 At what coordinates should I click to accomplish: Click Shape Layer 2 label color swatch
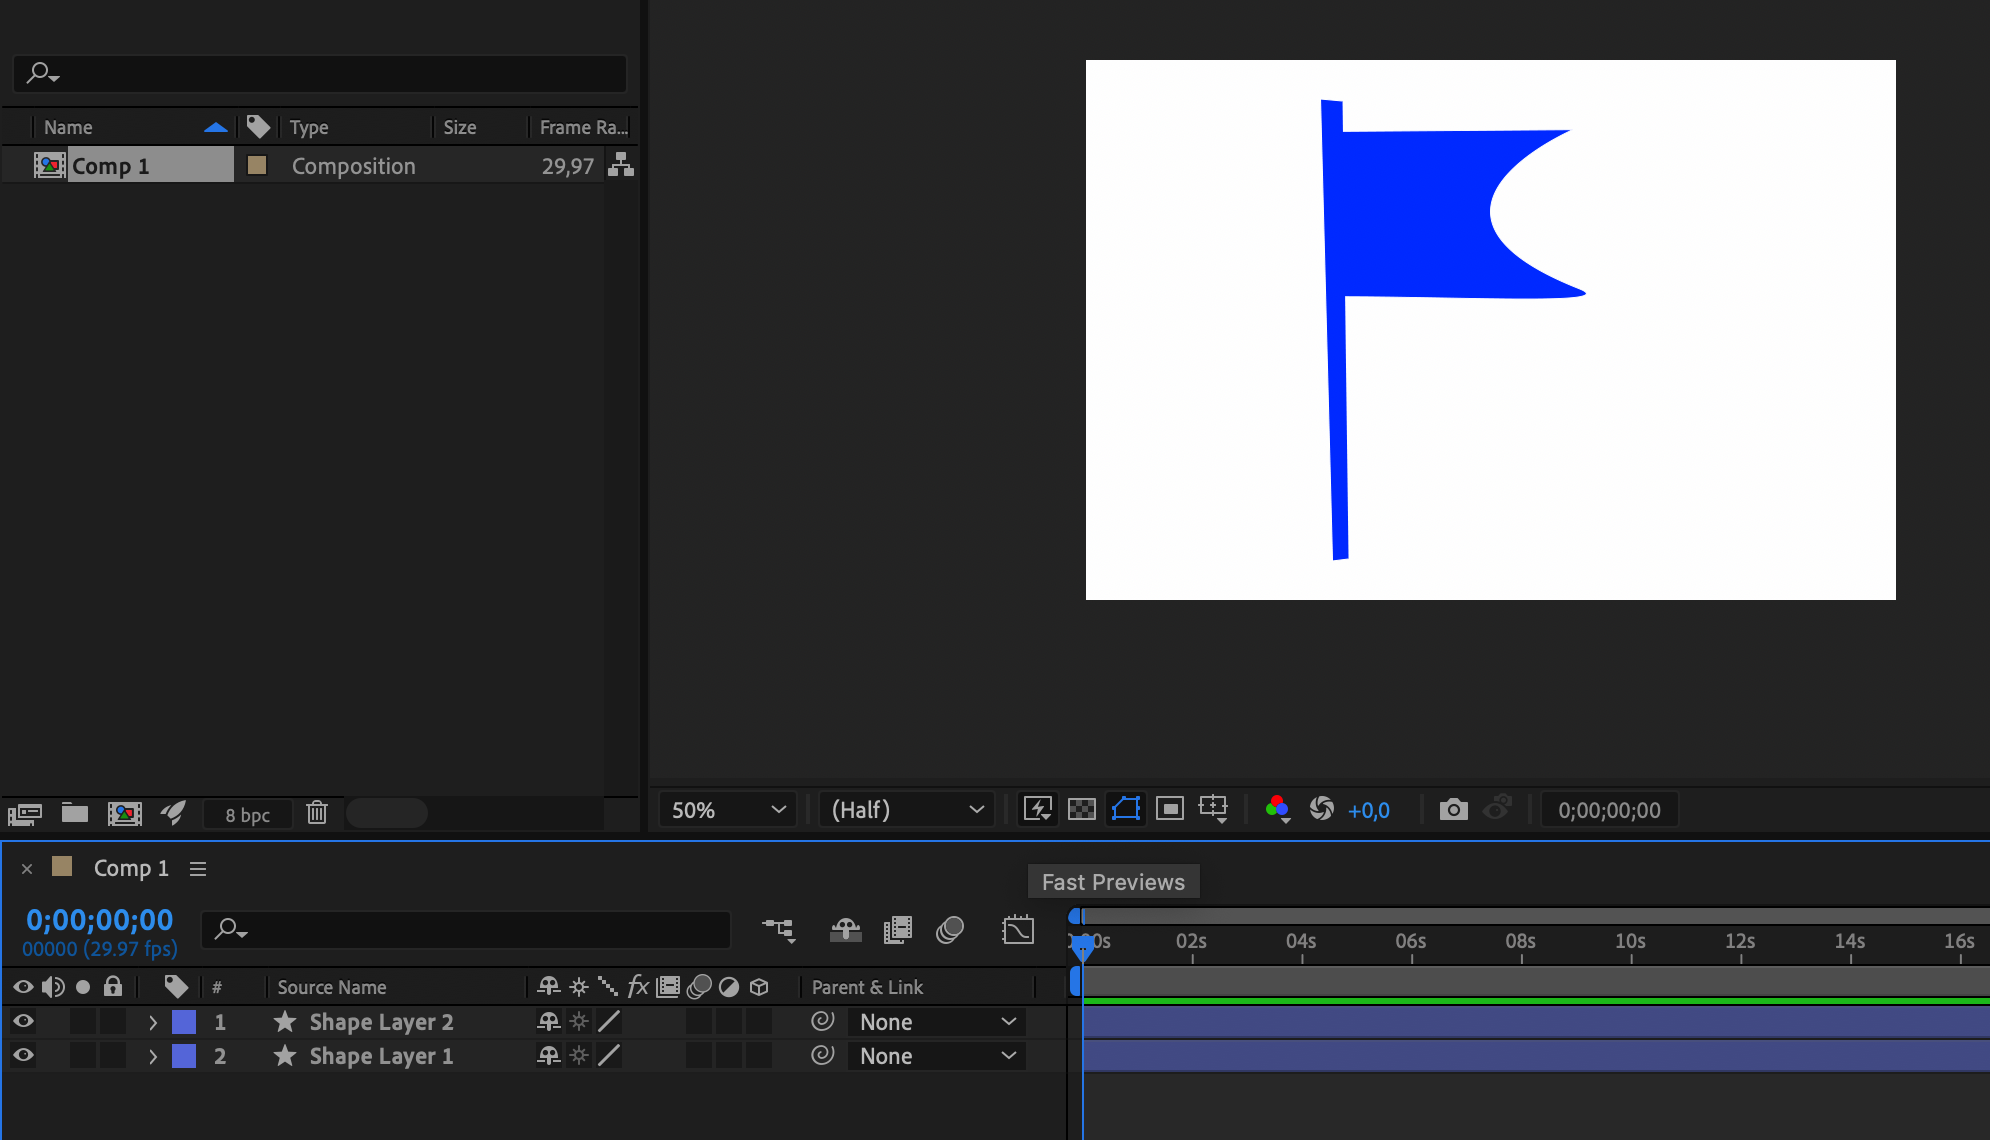(x=184, y=1021)
